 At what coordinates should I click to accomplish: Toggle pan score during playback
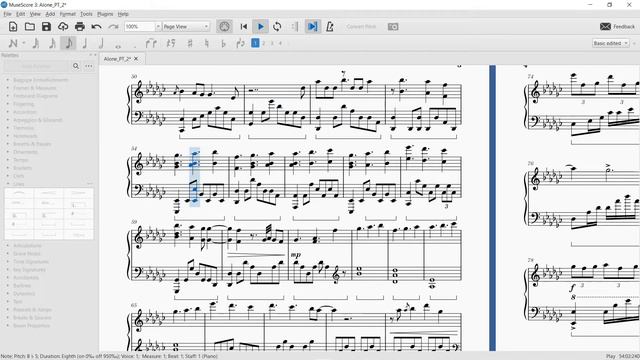pos(312,27)
